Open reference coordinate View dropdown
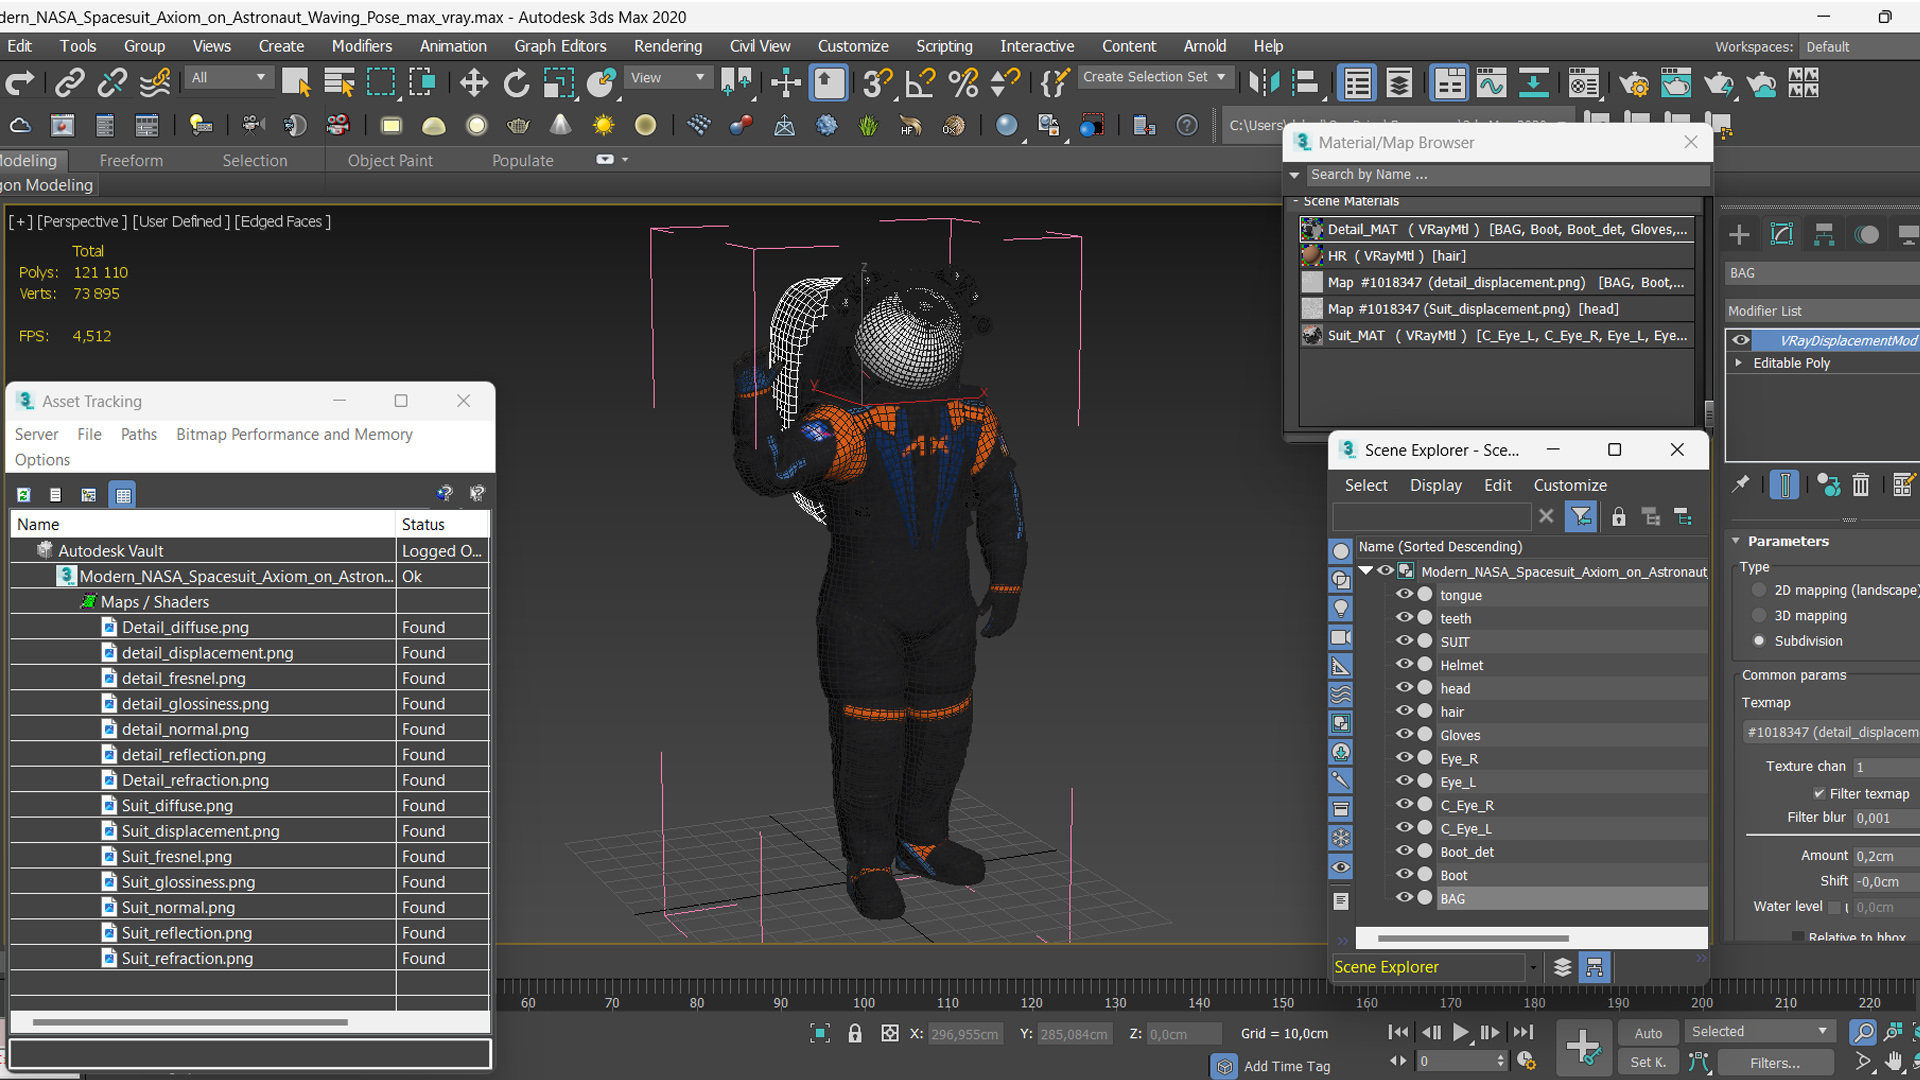This screenshot has height=1080, width=1920. click(x=667, y=78)
